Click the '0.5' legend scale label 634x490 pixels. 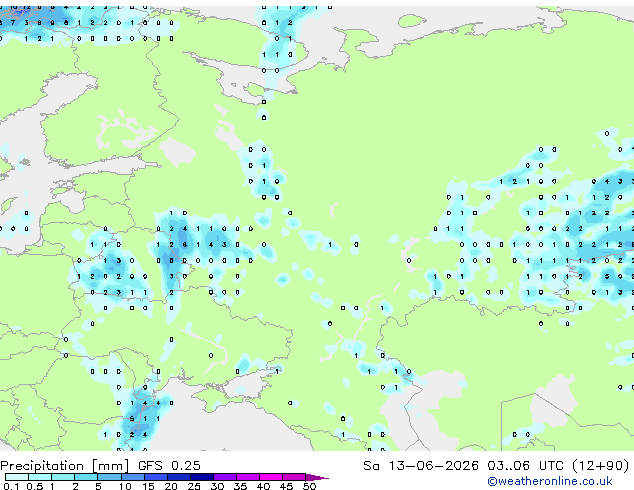35,486
